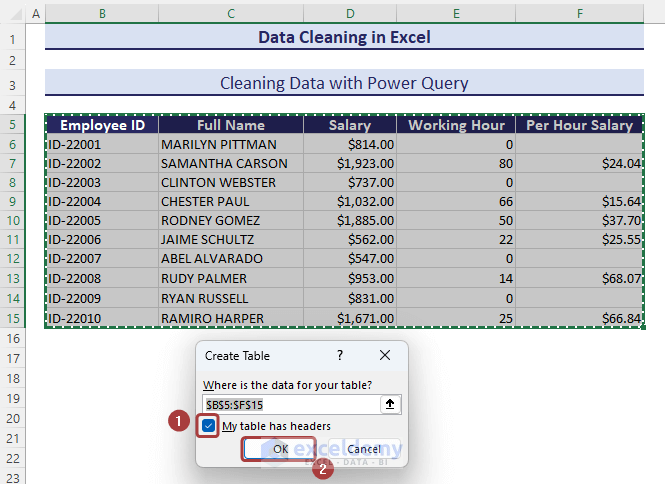Toggle 'My table has headers' checkbox
665x484 pixels.
pos(208,426)
